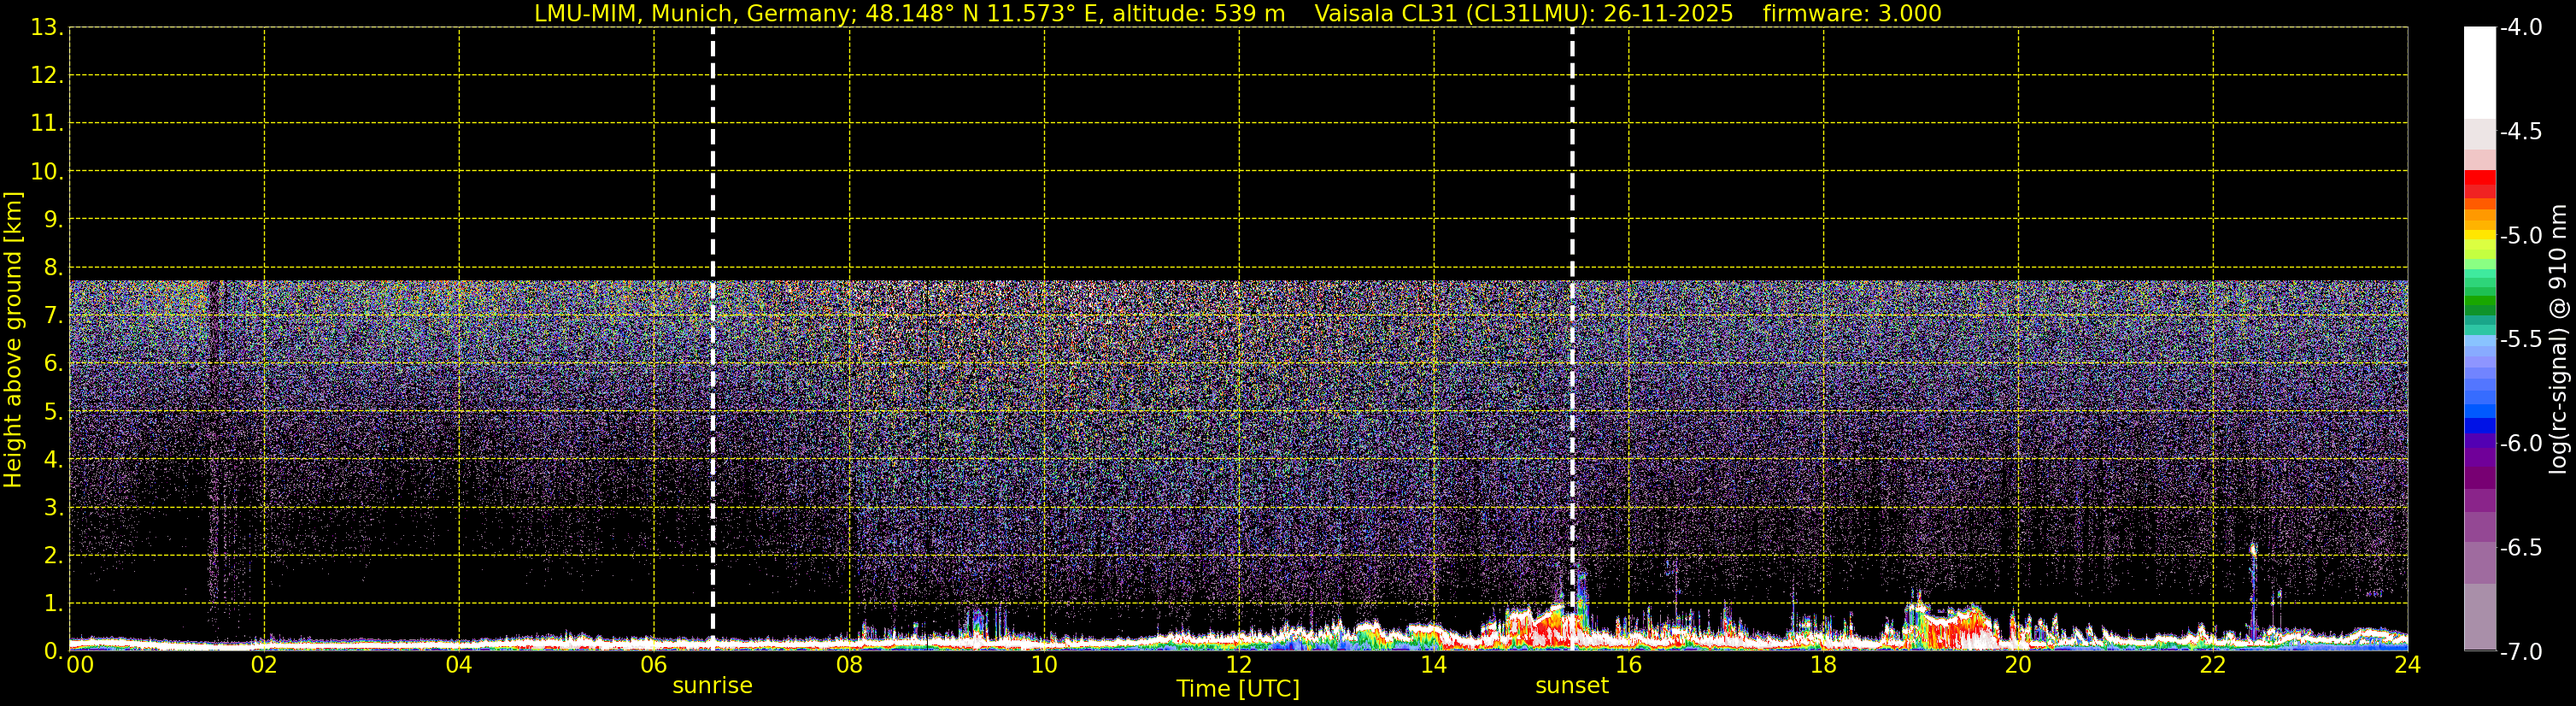Click the height axis tick label '2.'
The image size is (2576, 706).
[x=53, y=555]
